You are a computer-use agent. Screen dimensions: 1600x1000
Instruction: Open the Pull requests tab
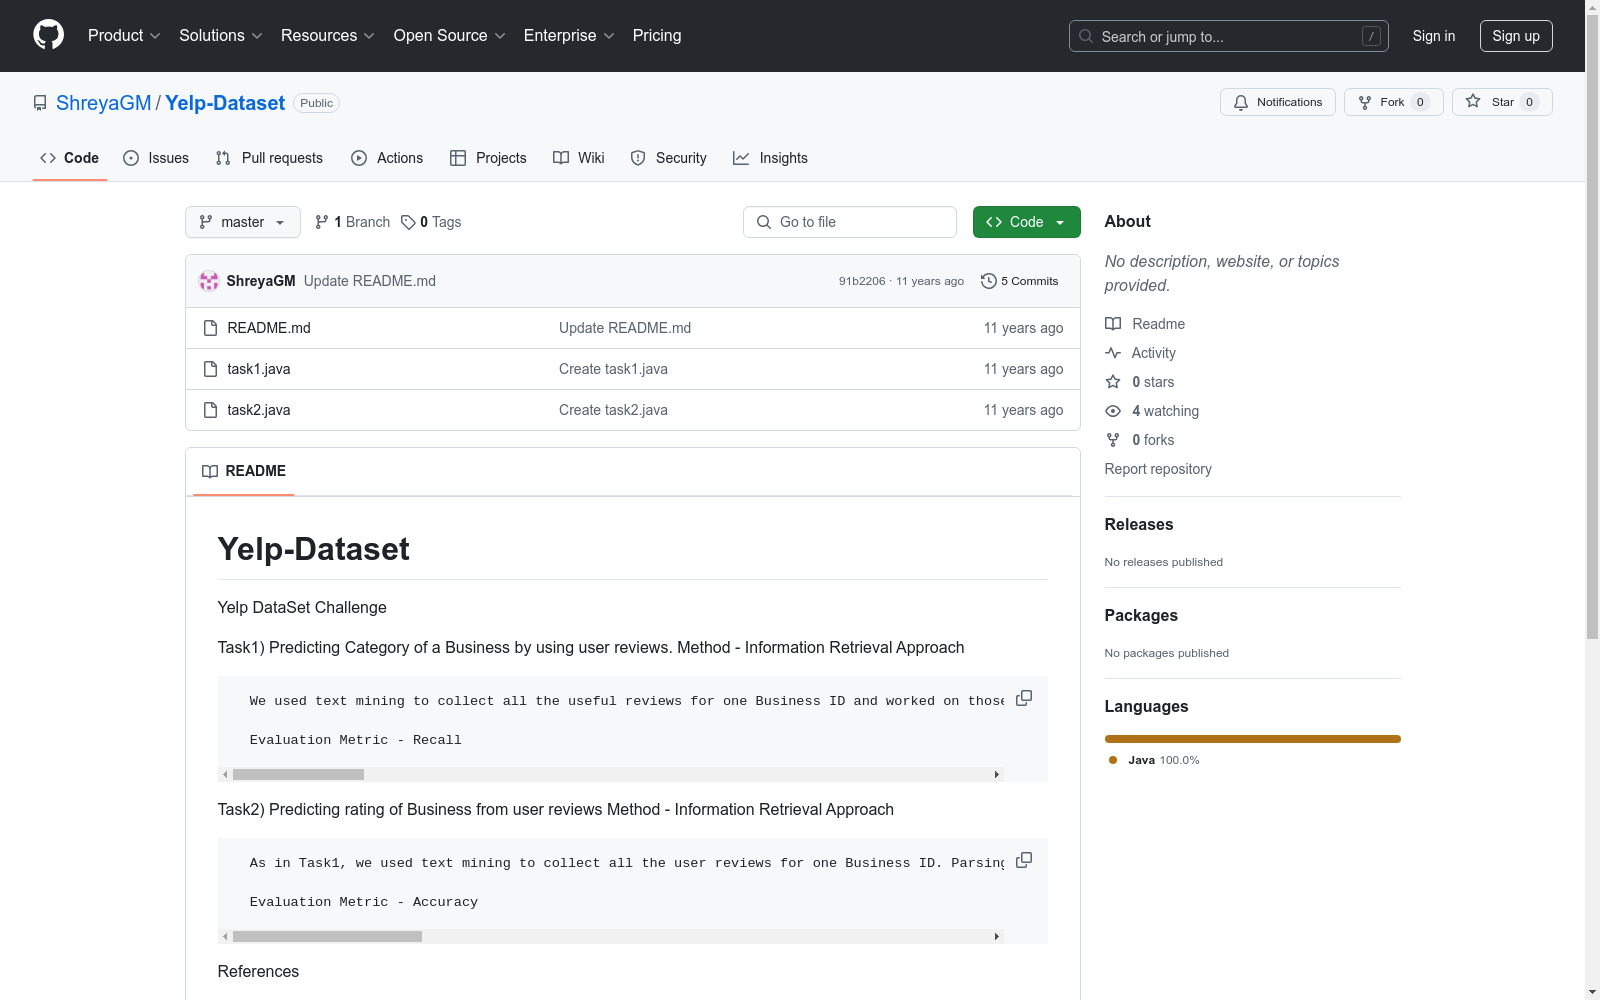click(269, 158)
